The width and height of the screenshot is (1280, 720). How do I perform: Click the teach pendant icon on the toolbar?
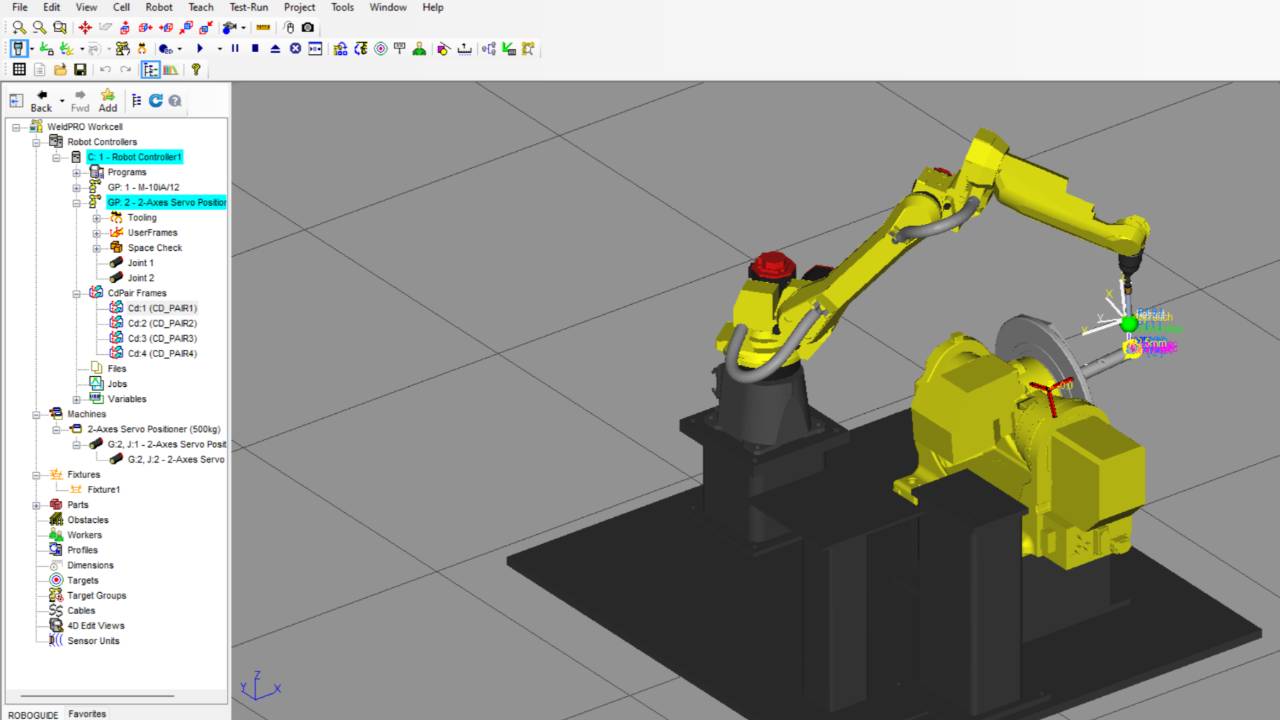point(17,48)
